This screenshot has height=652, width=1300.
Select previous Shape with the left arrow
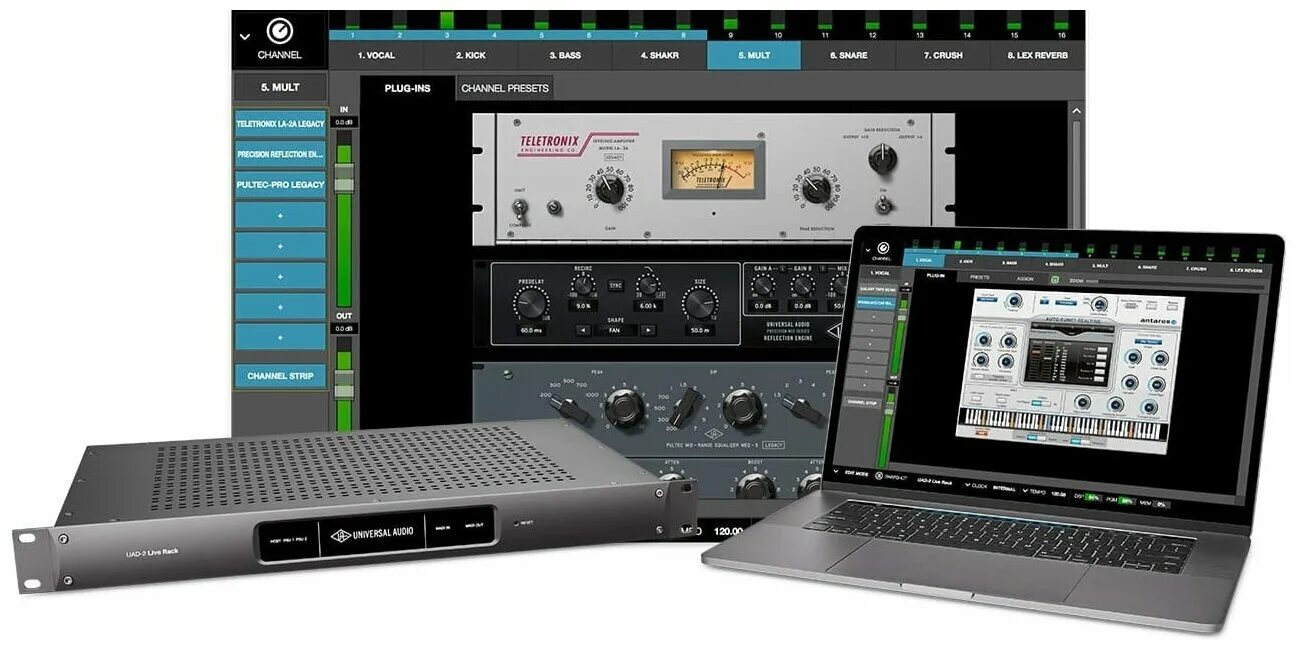(x=583, y=330)
